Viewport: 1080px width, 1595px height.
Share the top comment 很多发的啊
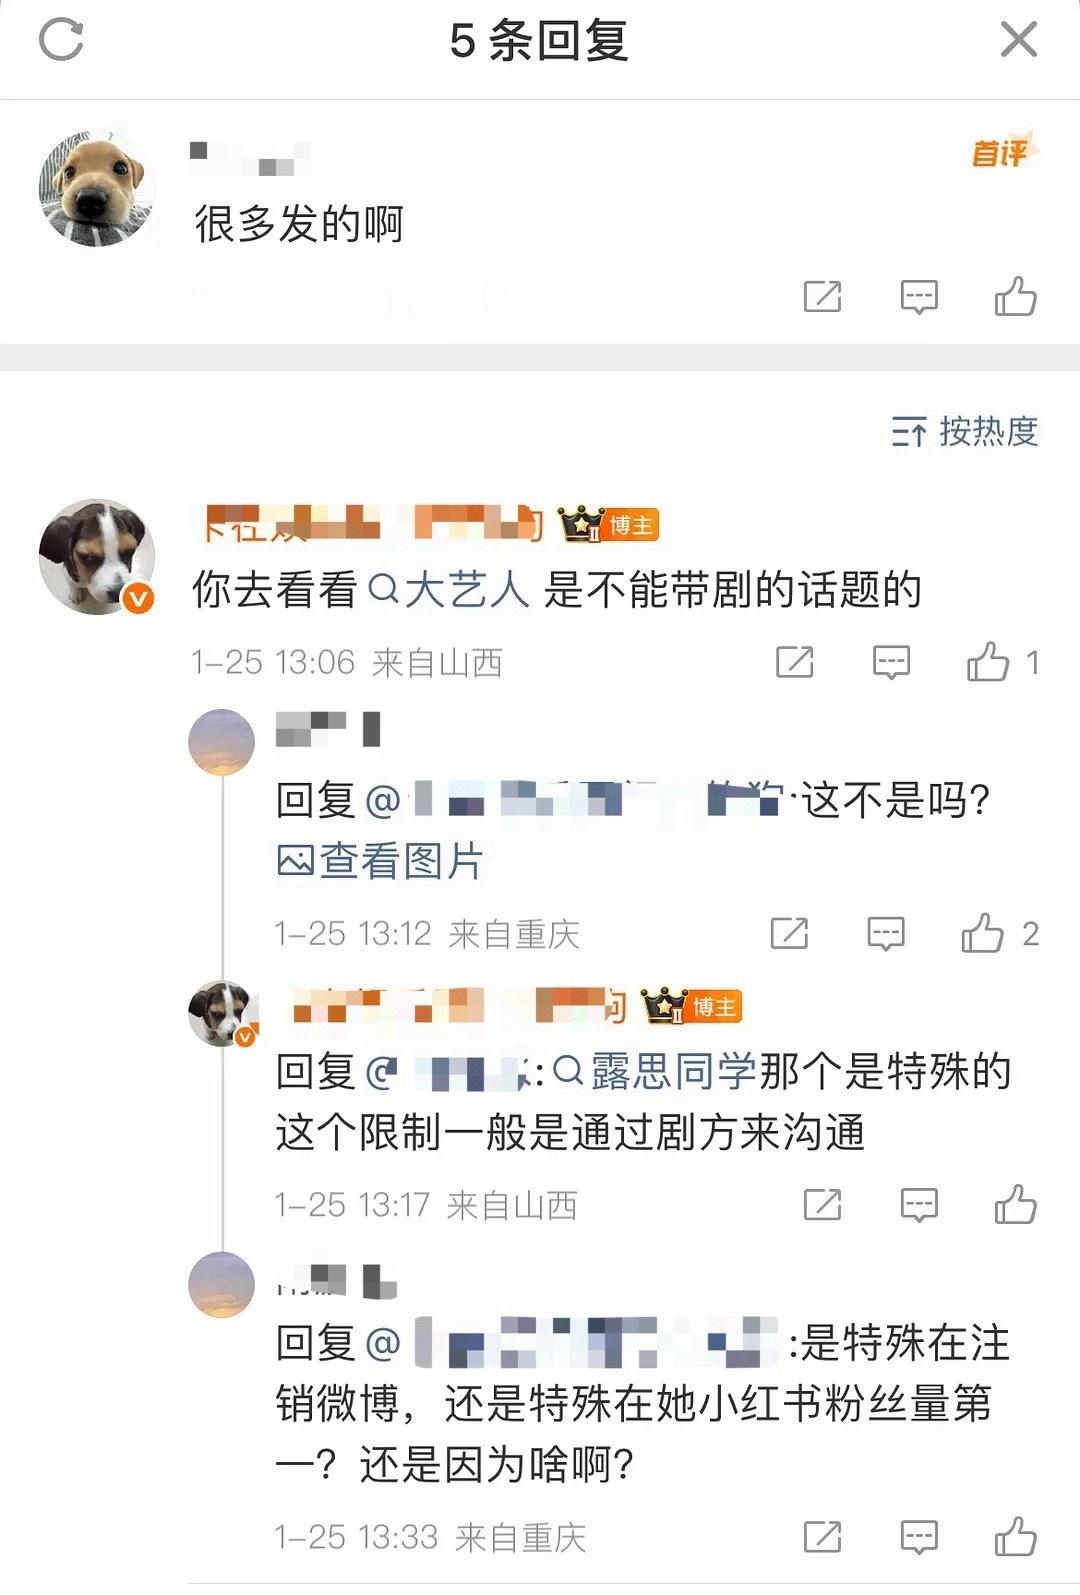822,297
